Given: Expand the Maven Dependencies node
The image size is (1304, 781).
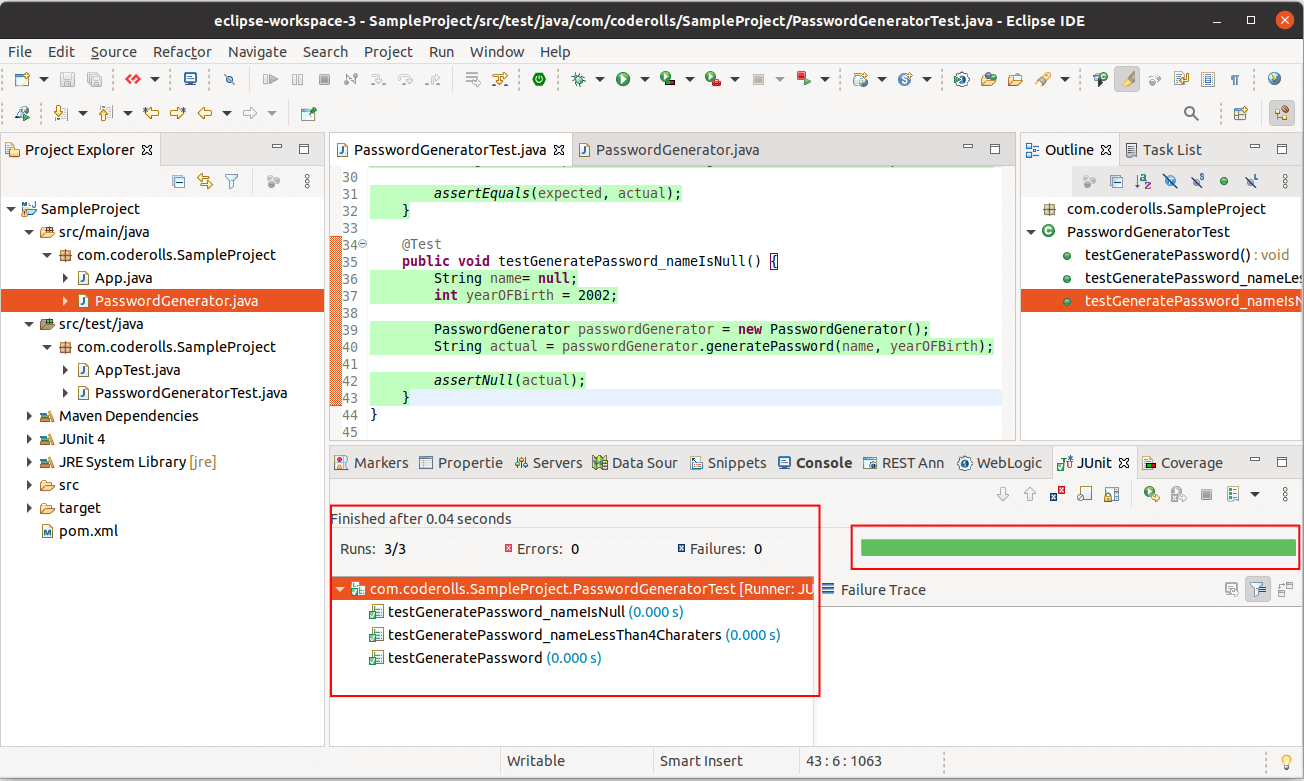Looking at the screenshot, I should click(30, 416).
